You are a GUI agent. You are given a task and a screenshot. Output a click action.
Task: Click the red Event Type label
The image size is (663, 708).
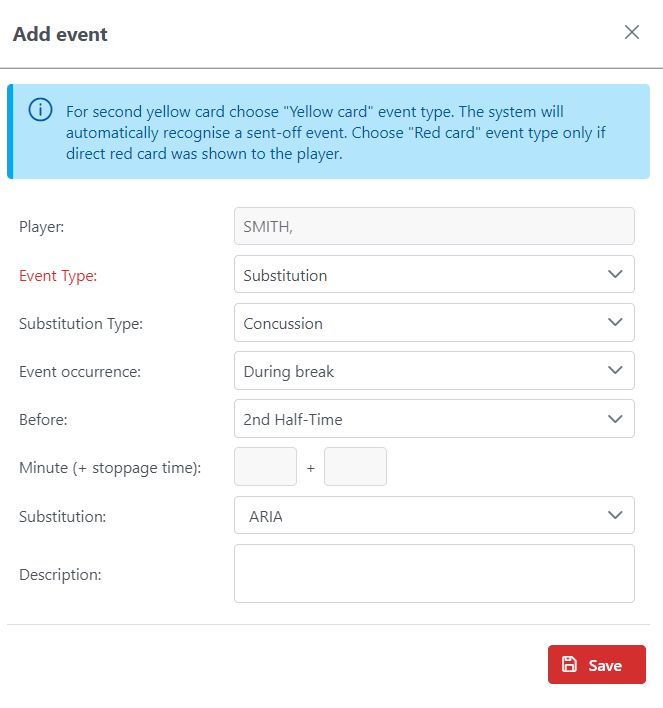tap(58, 276)
